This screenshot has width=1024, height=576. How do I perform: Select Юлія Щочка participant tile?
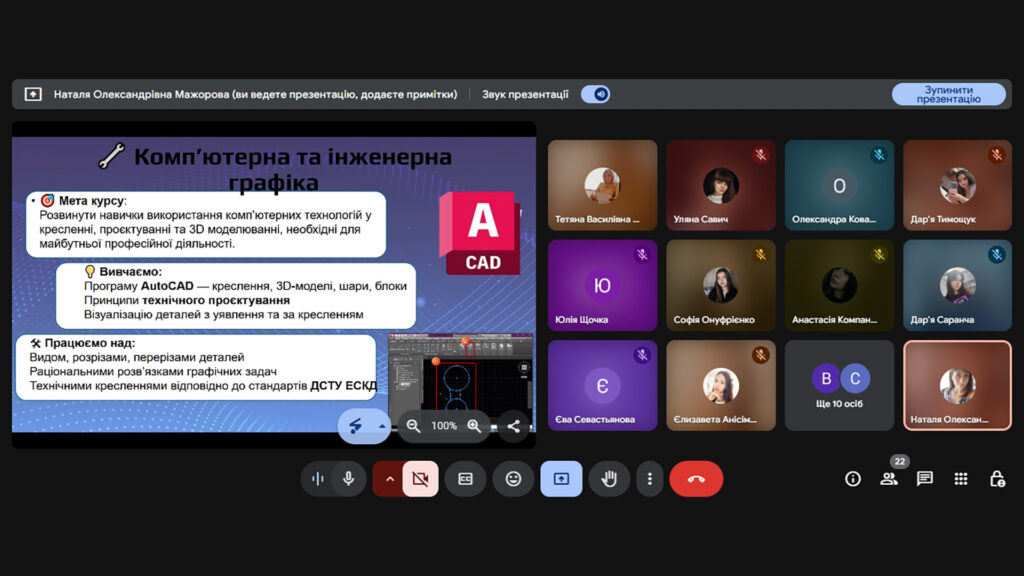602,285
